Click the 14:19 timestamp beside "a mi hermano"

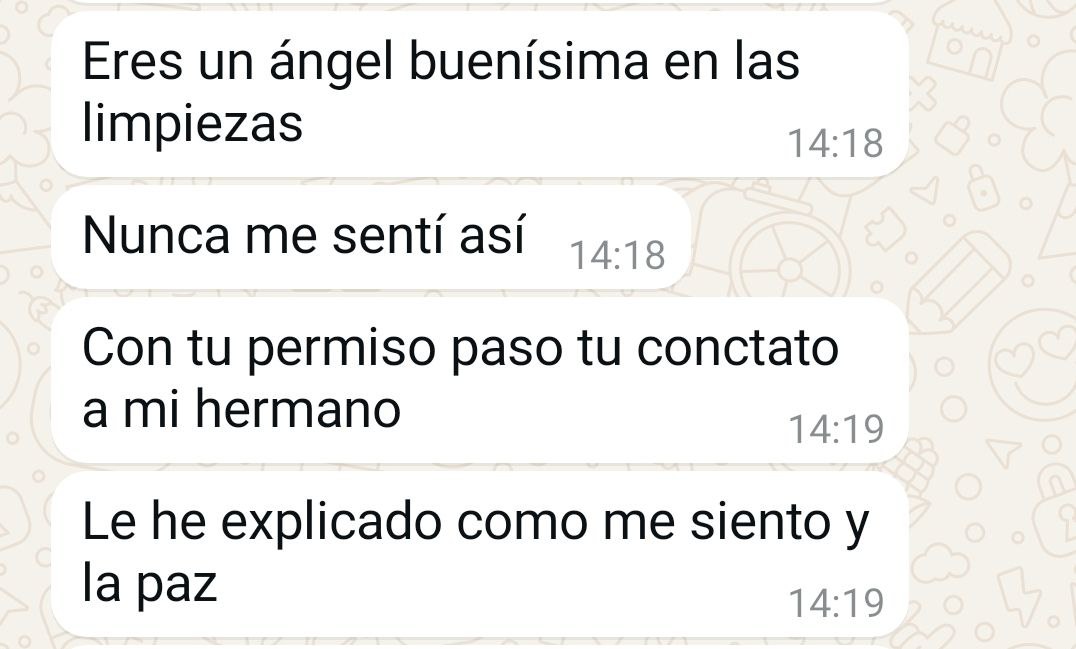835,429
